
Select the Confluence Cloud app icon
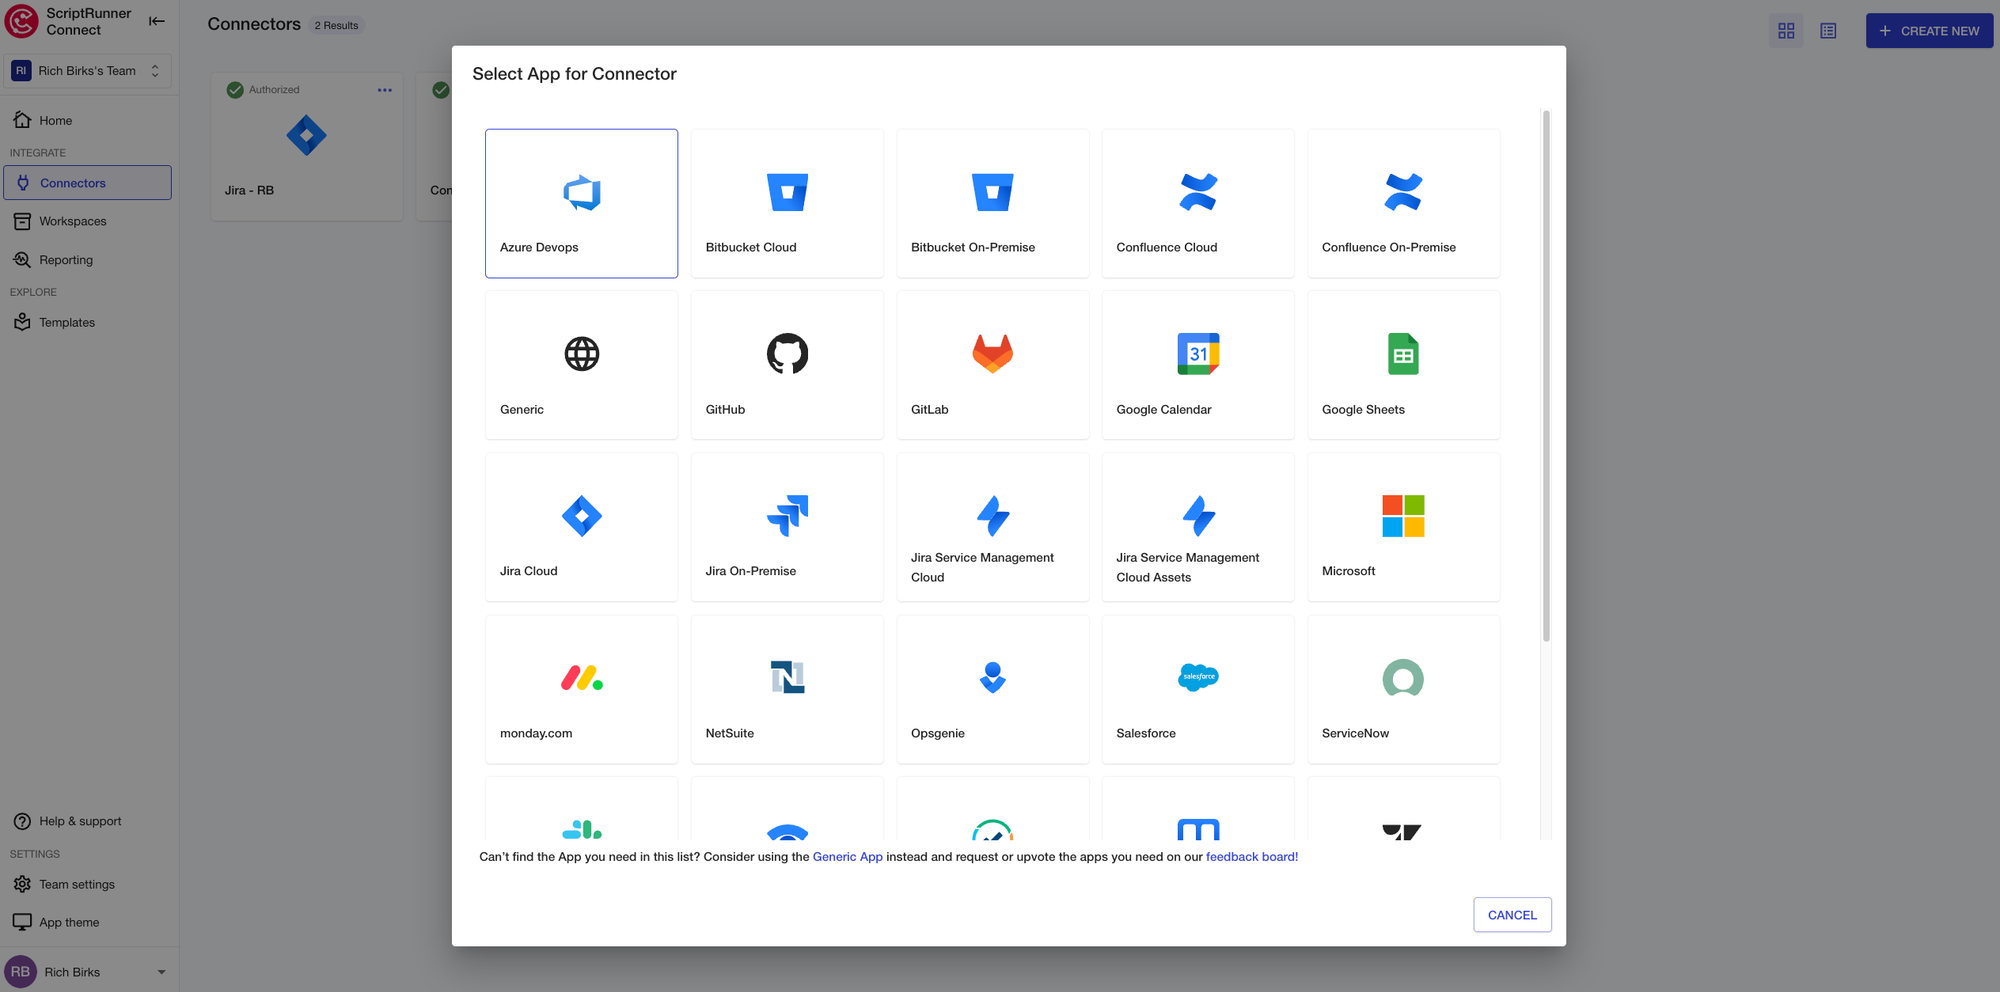click(x=1198, y=192)
